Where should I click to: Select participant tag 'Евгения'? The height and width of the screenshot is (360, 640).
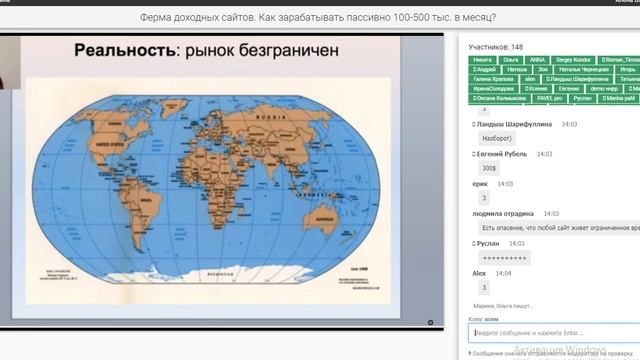[x=569, y=89]
